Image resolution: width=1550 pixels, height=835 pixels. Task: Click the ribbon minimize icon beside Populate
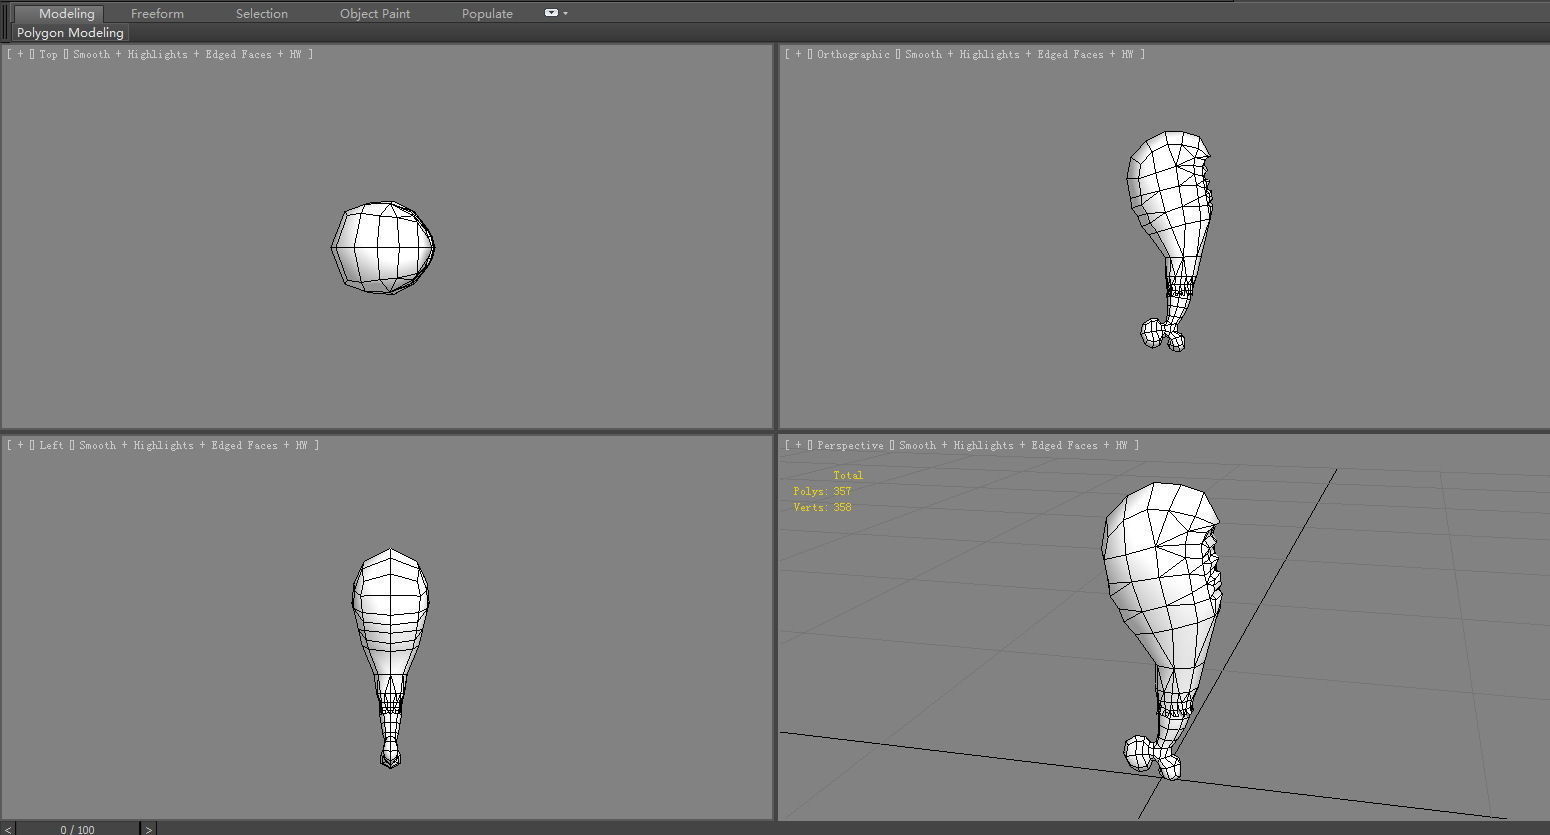550,13
